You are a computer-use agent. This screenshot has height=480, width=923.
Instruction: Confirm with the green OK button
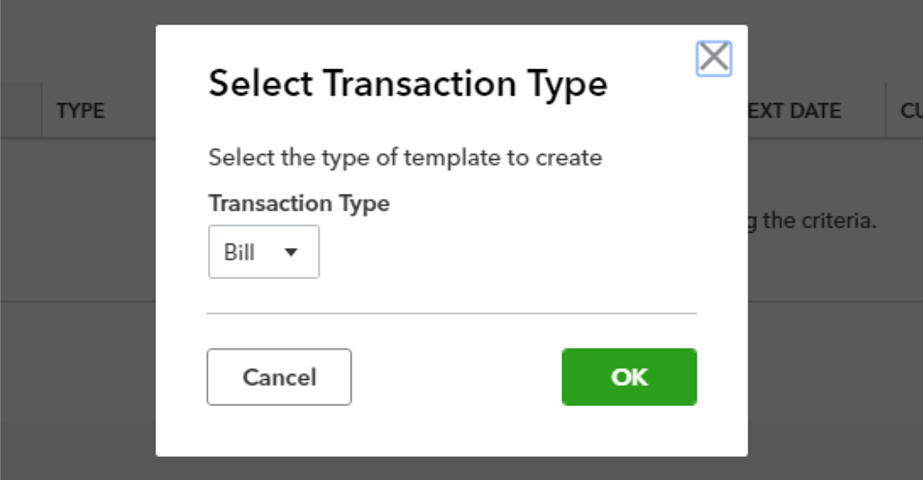click(x=629, y=377)
